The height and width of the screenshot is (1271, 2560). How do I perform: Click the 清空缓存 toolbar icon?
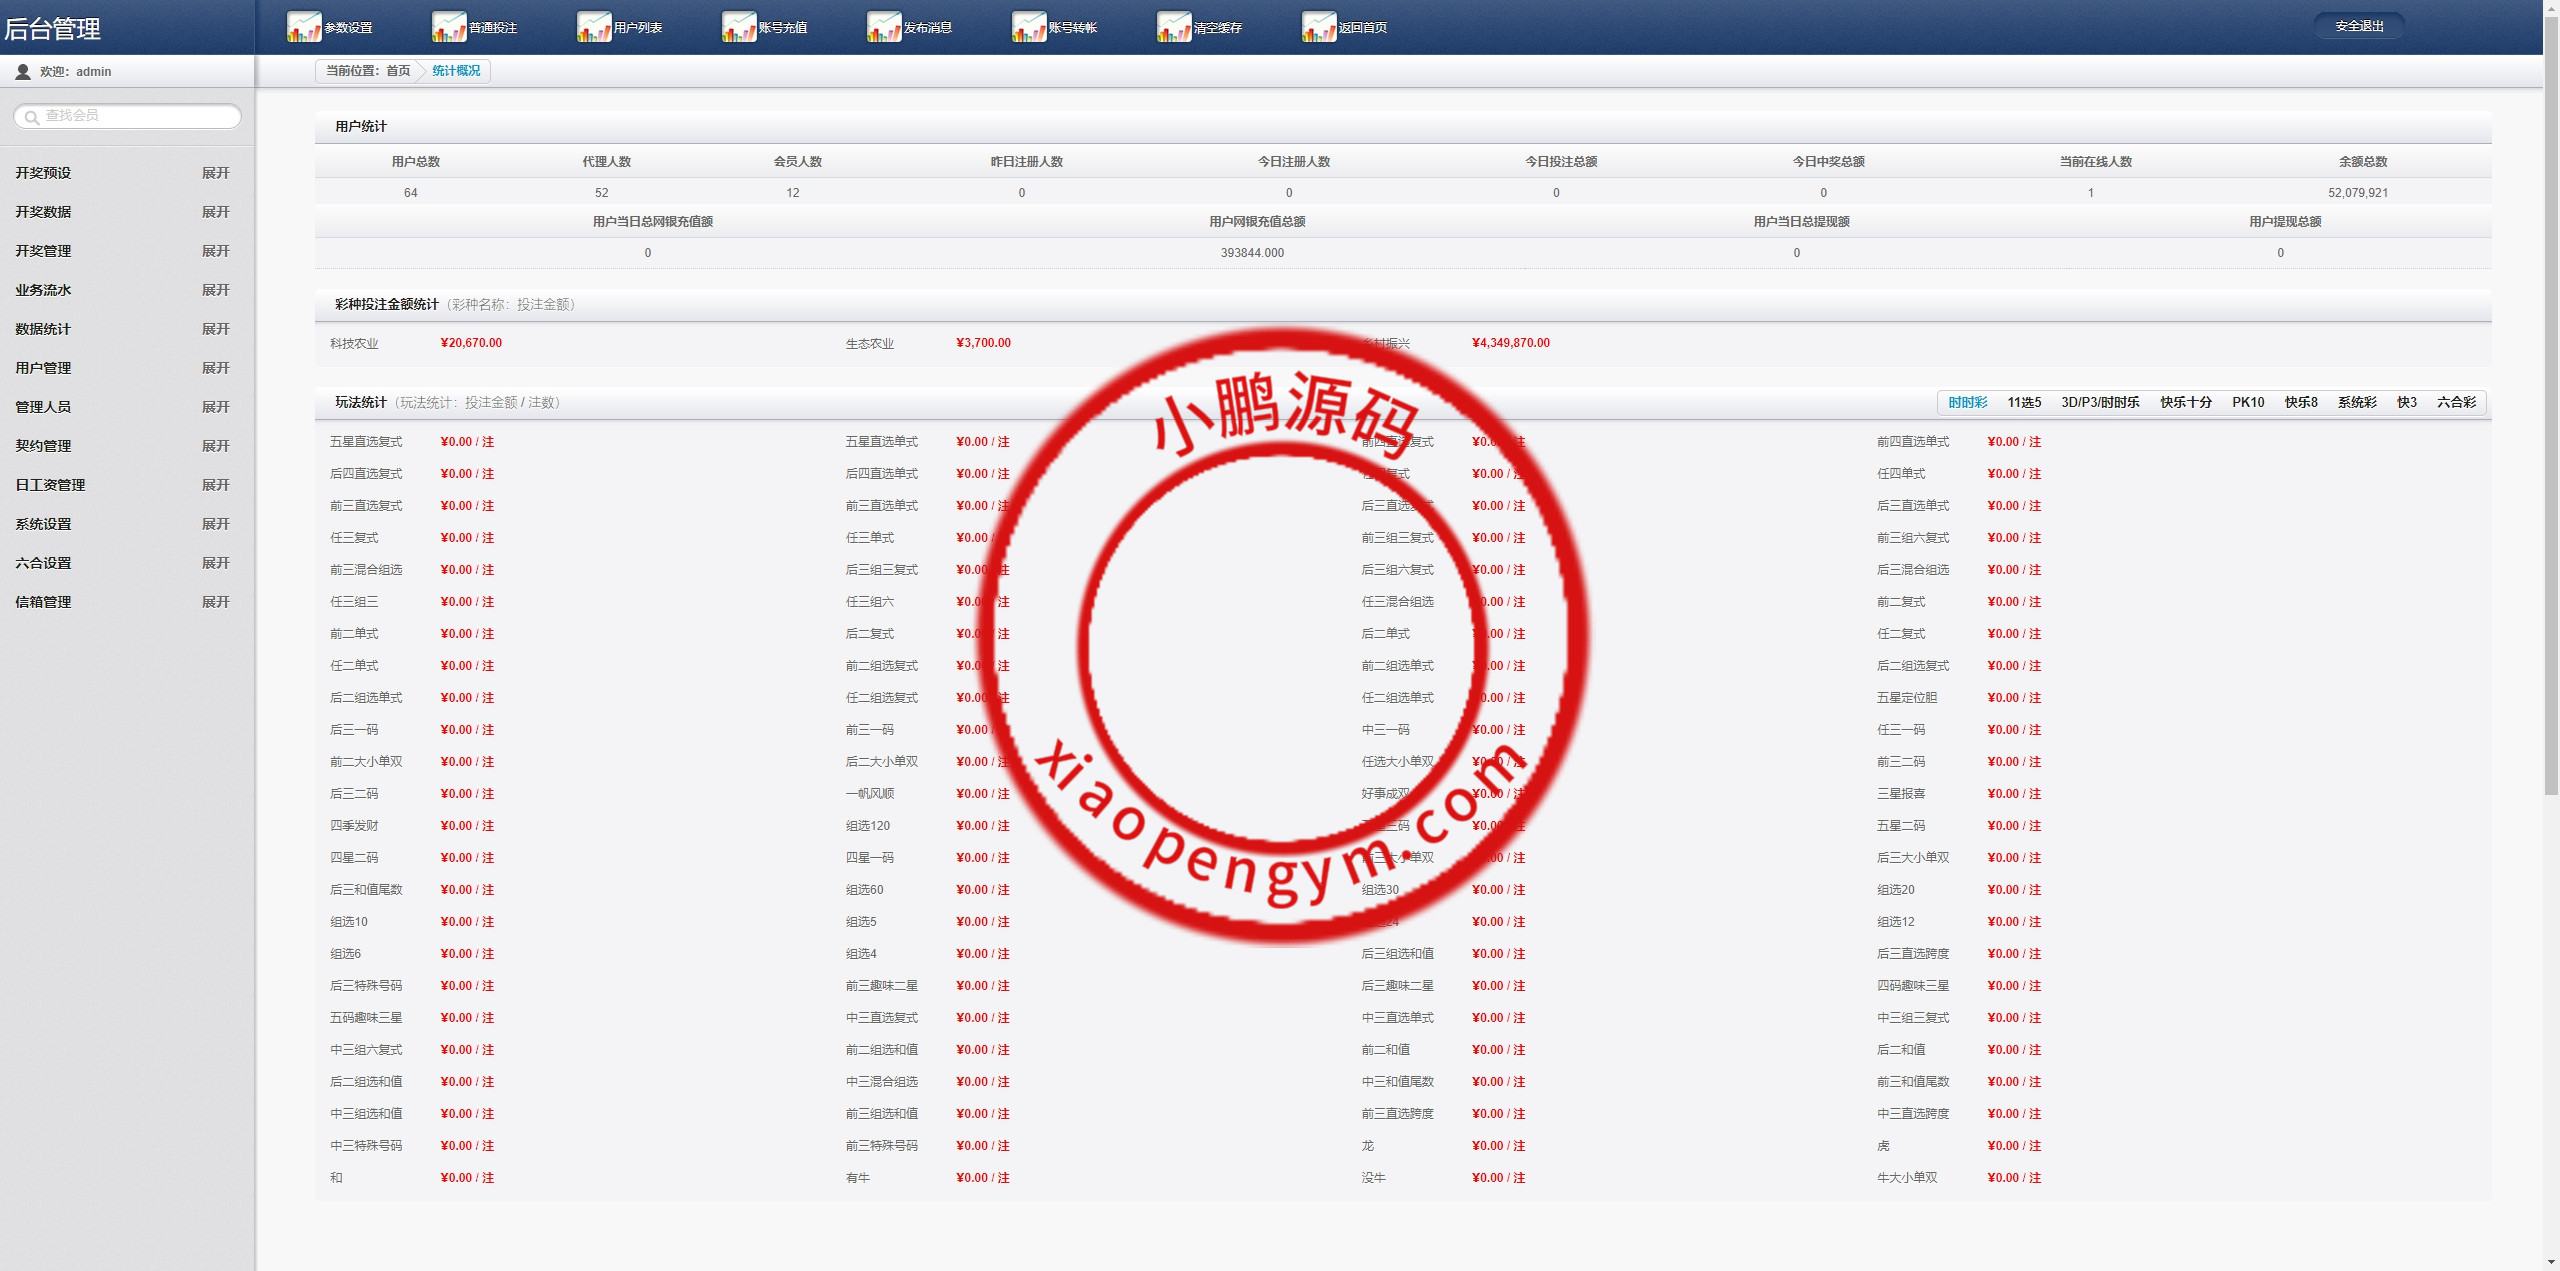[1173, 27]
